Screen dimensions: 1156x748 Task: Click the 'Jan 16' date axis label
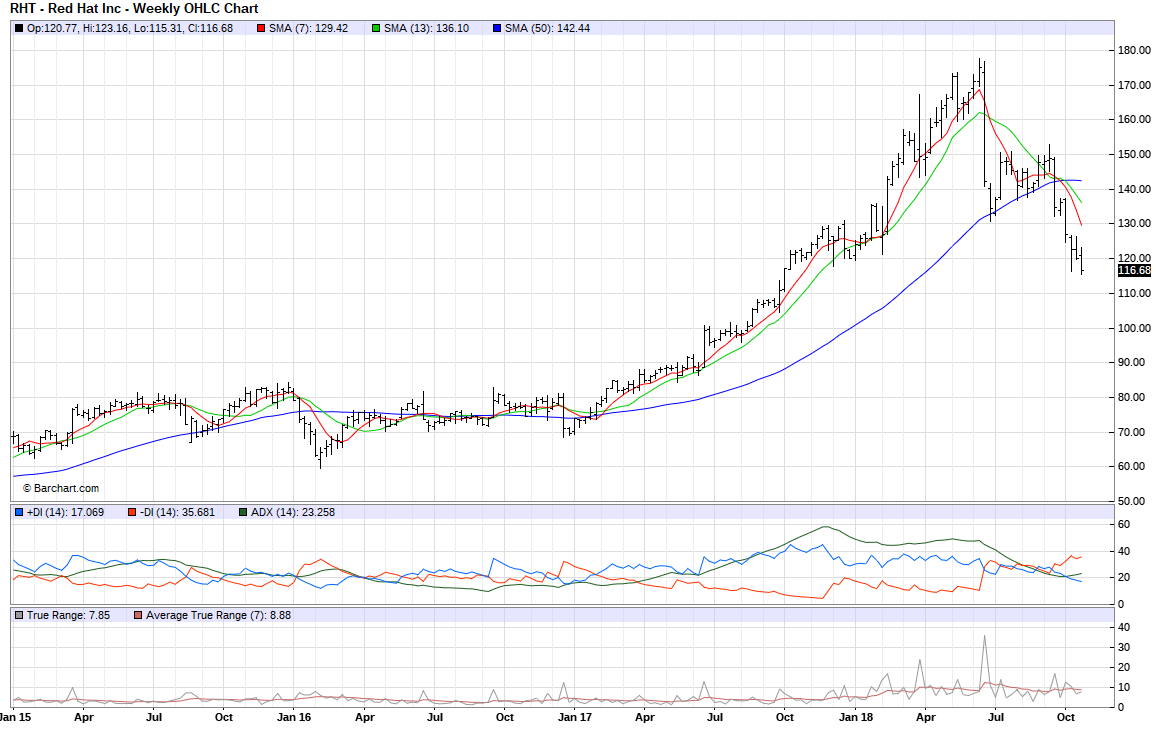(x=293, y=717)
